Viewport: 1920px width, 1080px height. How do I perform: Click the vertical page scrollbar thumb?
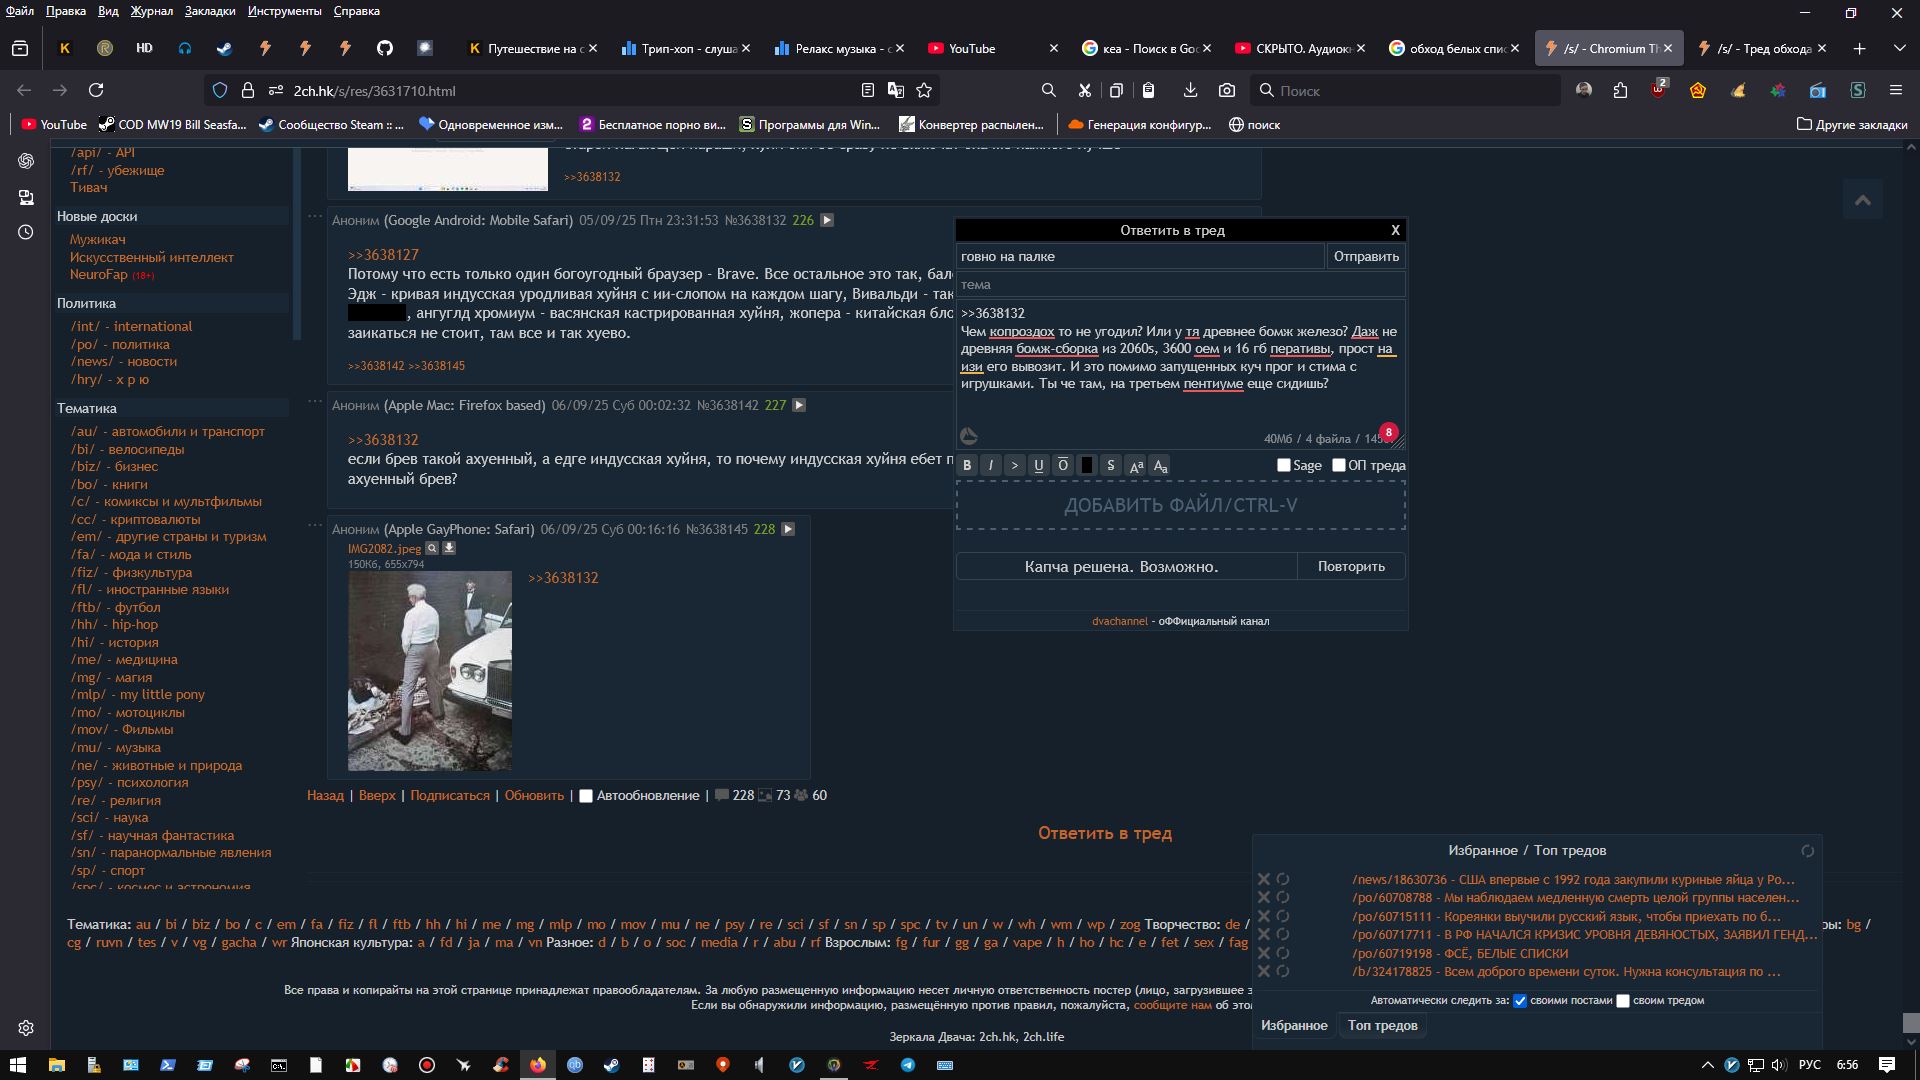1911,1023
